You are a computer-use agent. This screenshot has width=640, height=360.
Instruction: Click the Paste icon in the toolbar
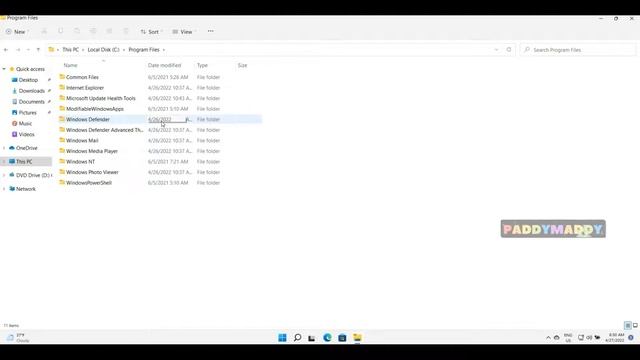(77, 31)
